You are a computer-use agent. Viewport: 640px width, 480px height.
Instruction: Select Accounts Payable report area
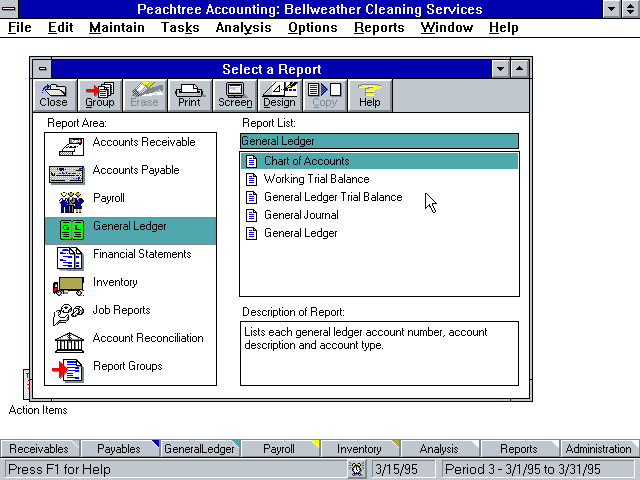[130, 174]
